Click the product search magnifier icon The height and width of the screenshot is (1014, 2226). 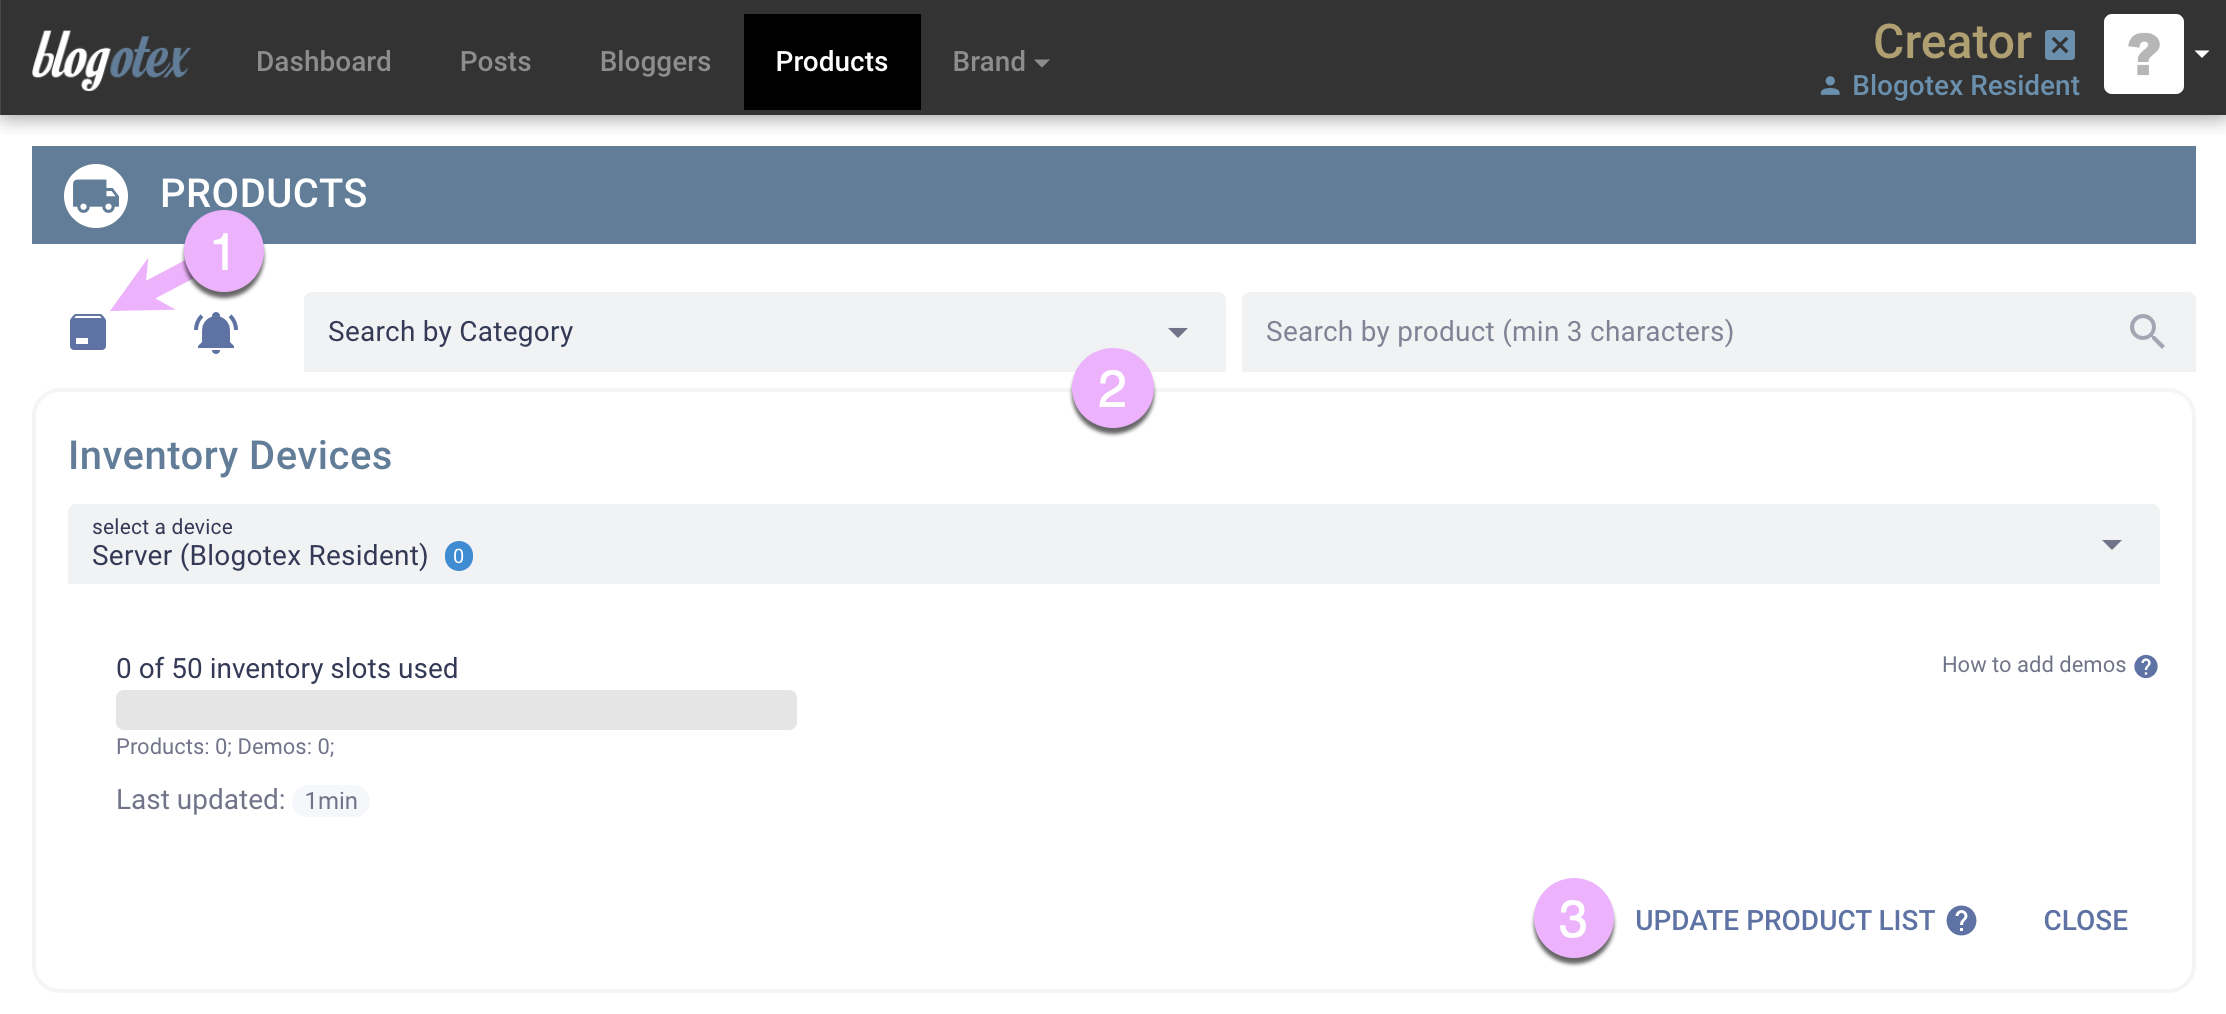tap(2146, 331)
